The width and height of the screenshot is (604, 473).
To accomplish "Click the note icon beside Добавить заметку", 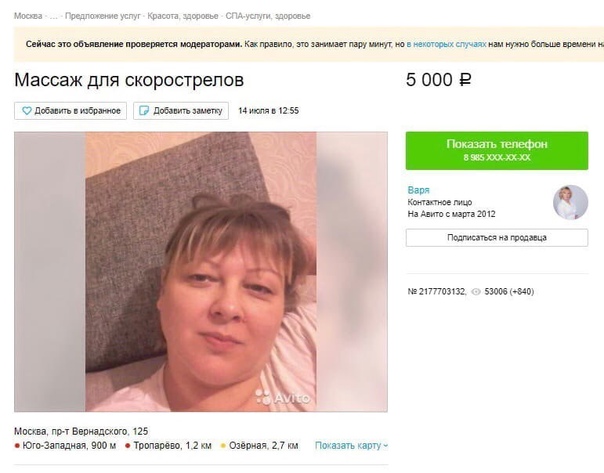I will pyautogui.click(x=144, y=111).
